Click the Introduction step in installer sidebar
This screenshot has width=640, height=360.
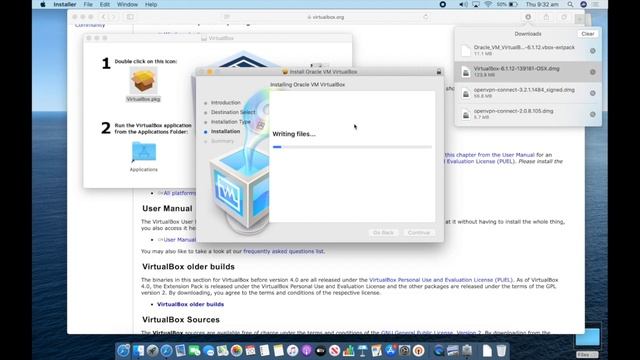[x=225, y=103]
